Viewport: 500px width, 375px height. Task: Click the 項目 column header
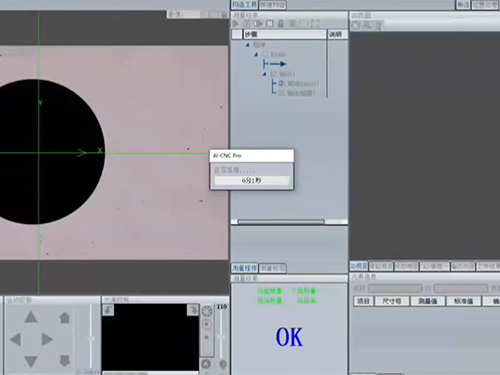tap(363, 301)
